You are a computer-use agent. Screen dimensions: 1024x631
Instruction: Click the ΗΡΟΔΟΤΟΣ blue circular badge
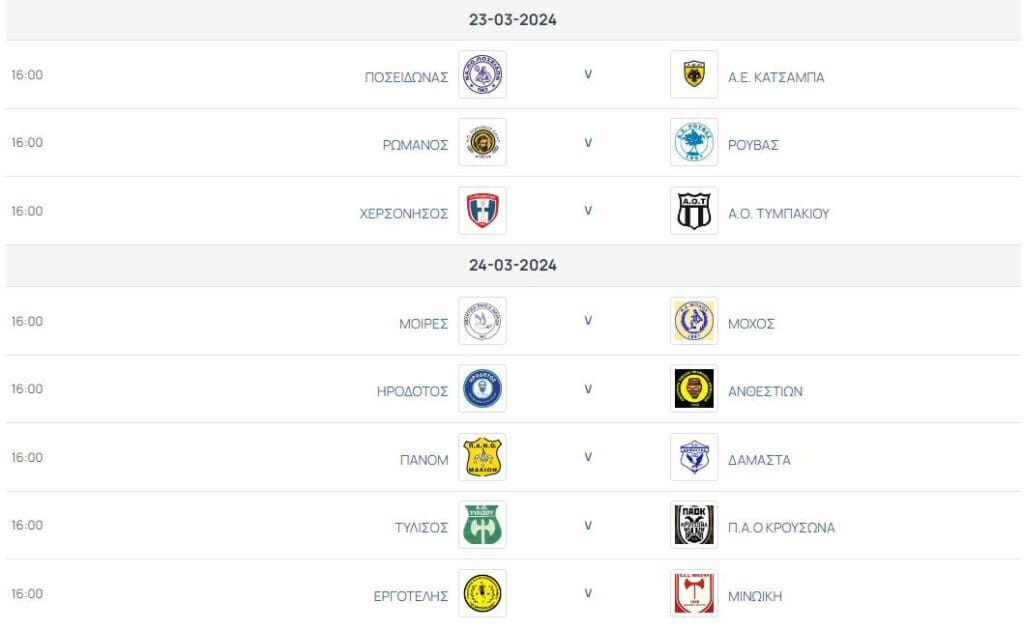click(483, 389)
